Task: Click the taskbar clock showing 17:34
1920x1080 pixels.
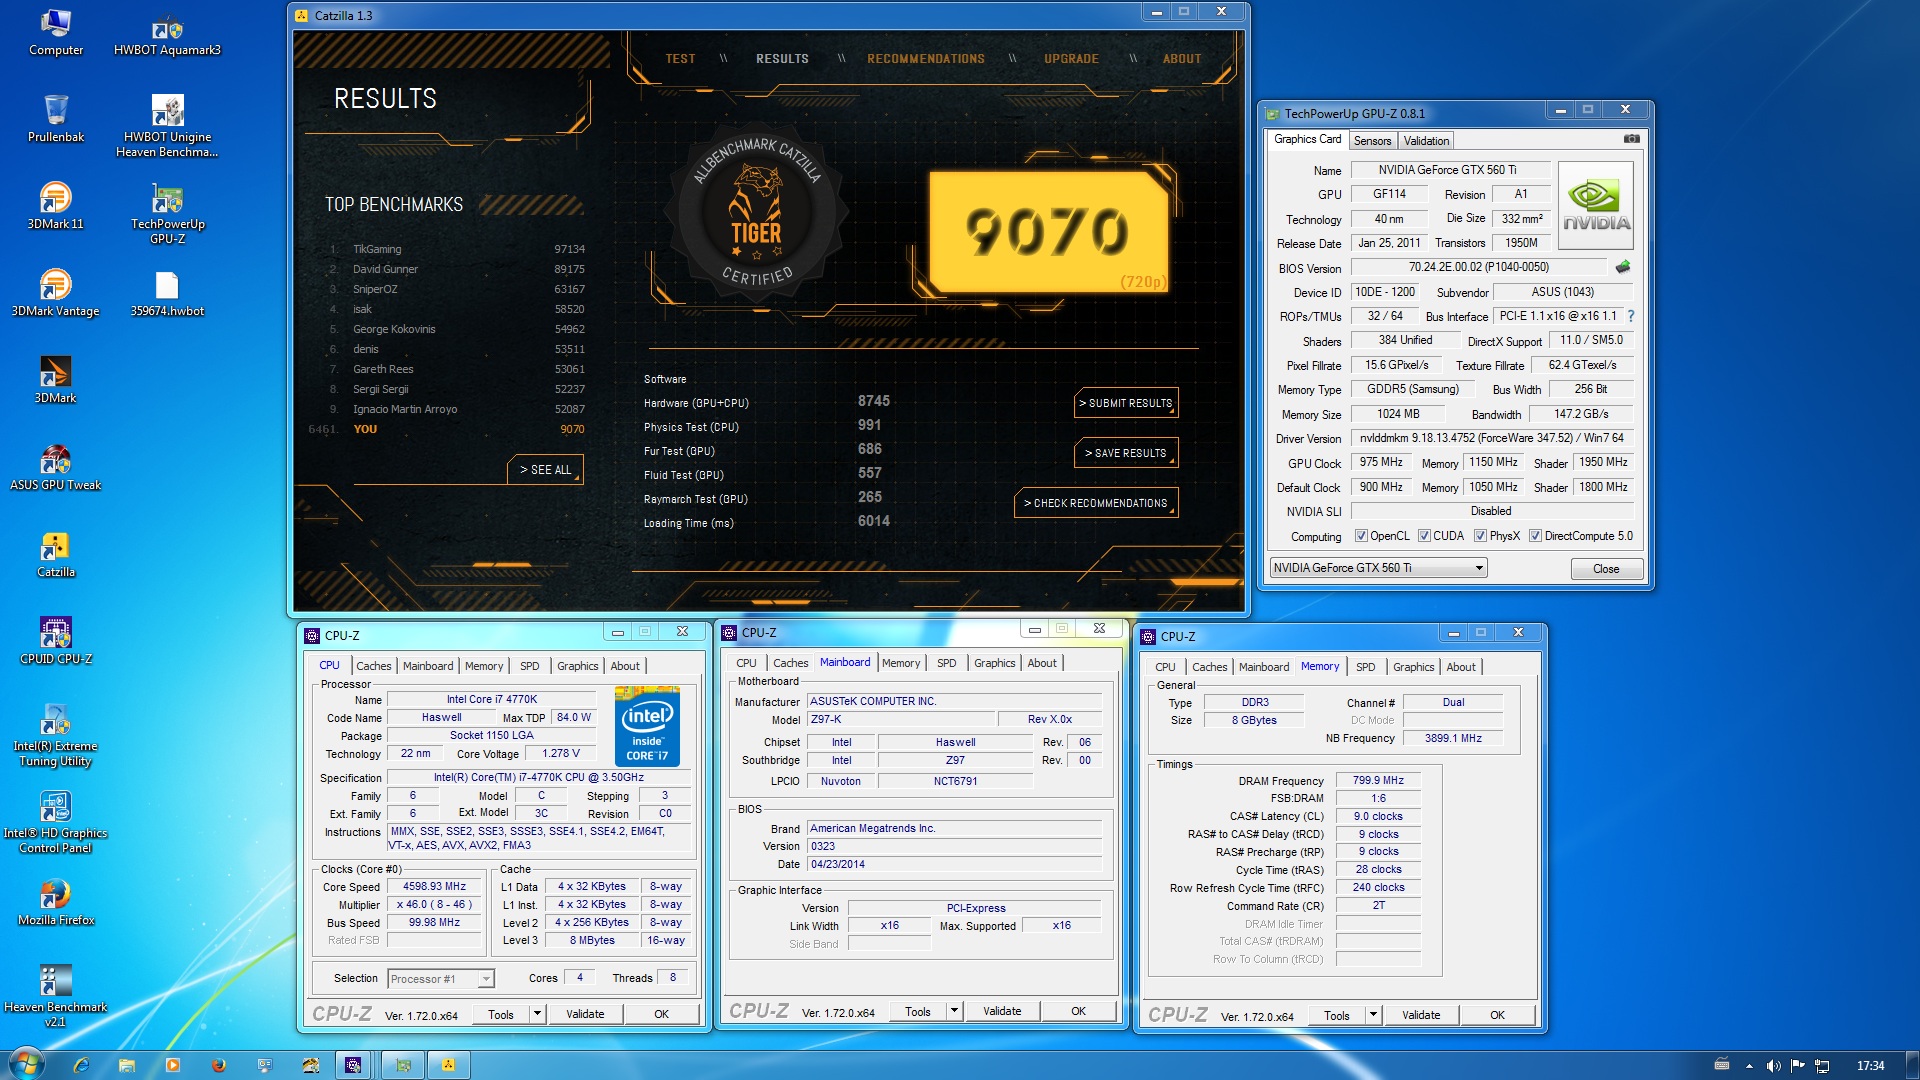Action: pos(1870,1066)
